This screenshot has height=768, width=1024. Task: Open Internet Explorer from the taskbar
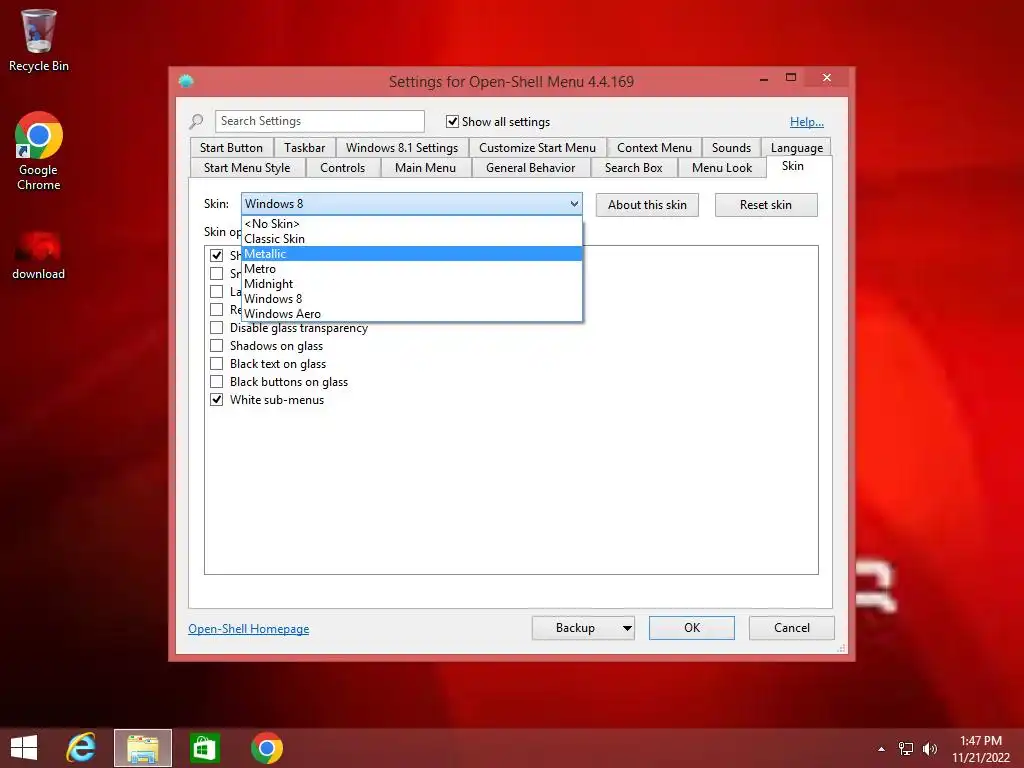pos(81,748)
